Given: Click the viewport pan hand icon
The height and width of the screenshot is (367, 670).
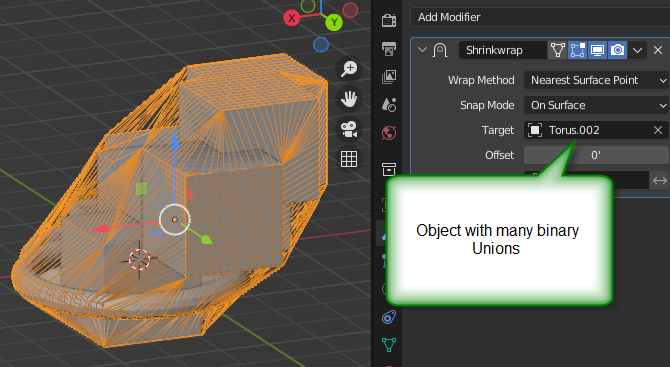Looking at the screenshot, I should click(349, 99).
